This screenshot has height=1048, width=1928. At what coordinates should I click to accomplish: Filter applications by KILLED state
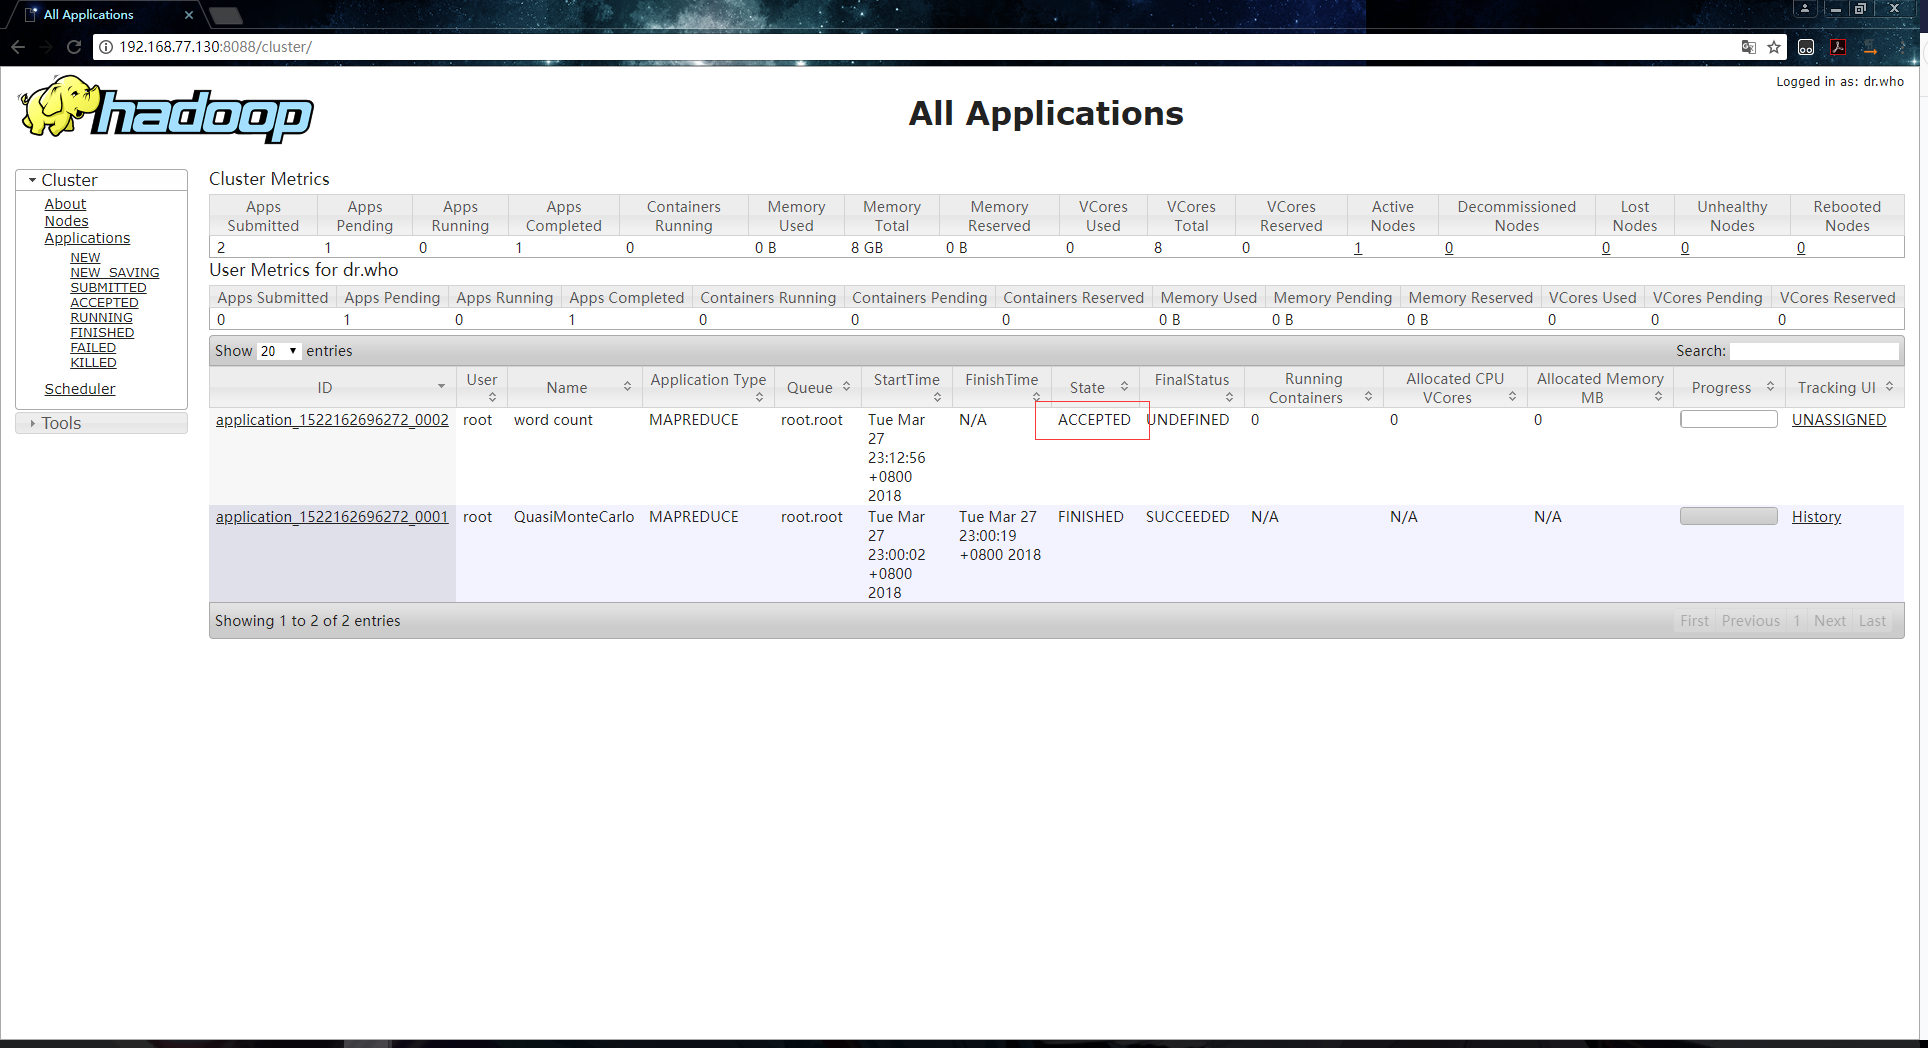93,363
